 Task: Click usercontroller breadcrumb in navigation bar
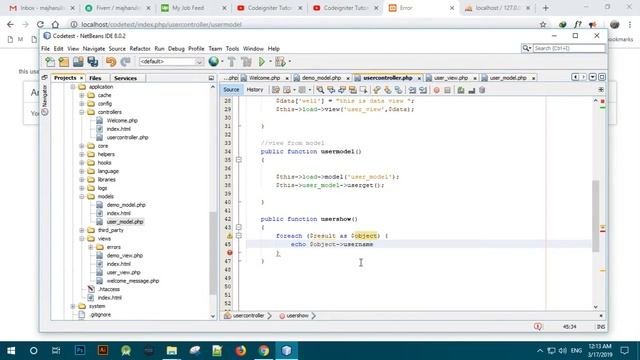(248, 316)
